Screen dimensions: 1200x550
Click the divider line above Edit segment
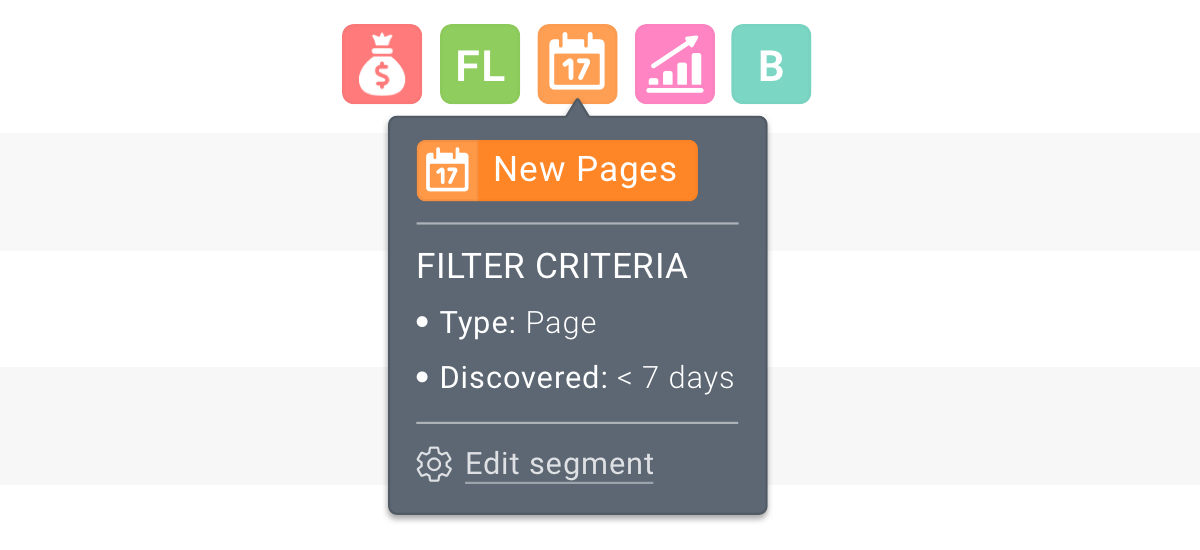577,423
